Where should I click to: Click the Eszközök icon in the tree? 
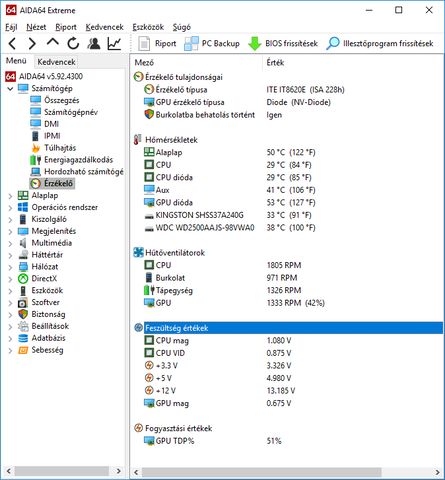[x=23, y=291]
